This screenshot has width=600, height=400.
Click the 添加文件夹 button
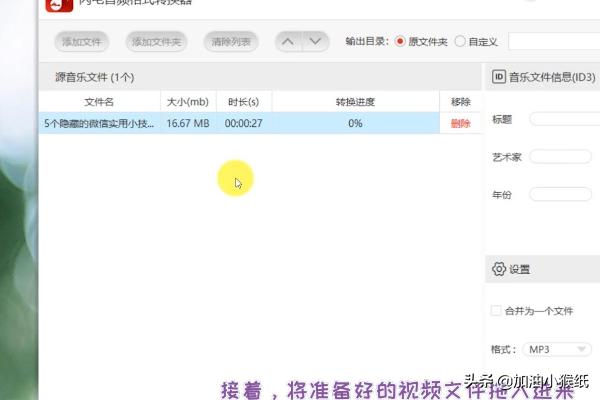point(156,41)
